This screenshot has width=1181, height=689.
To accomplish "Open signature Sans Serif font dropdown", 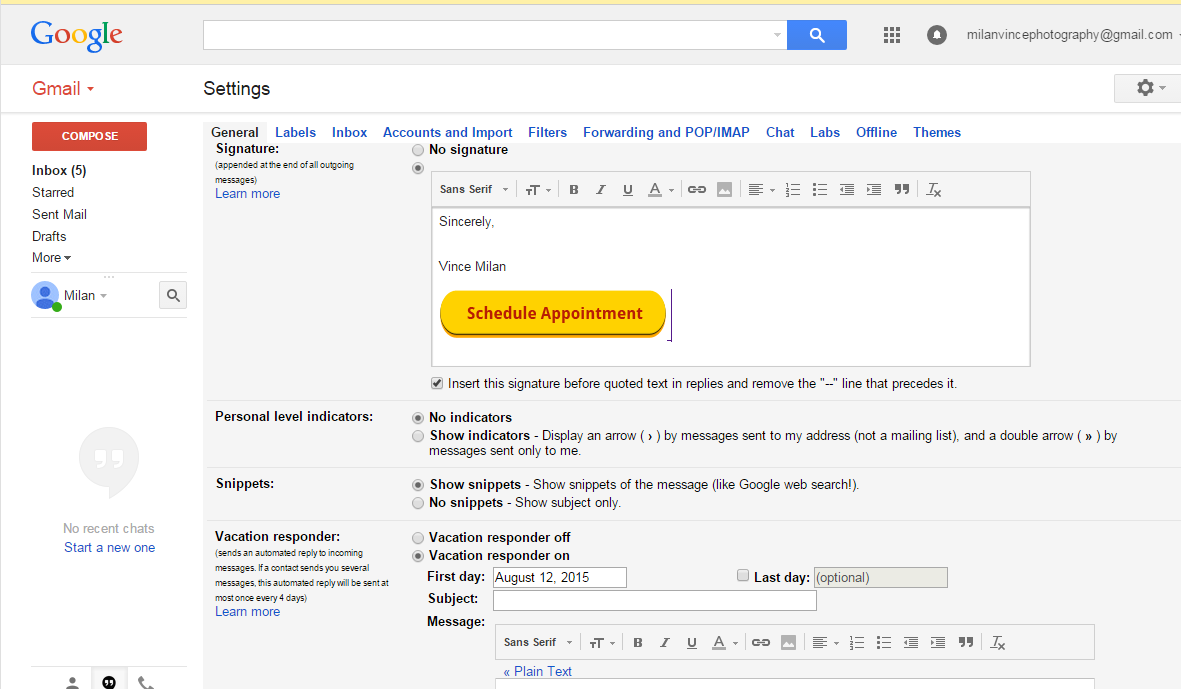I will (x=474, y=190).
